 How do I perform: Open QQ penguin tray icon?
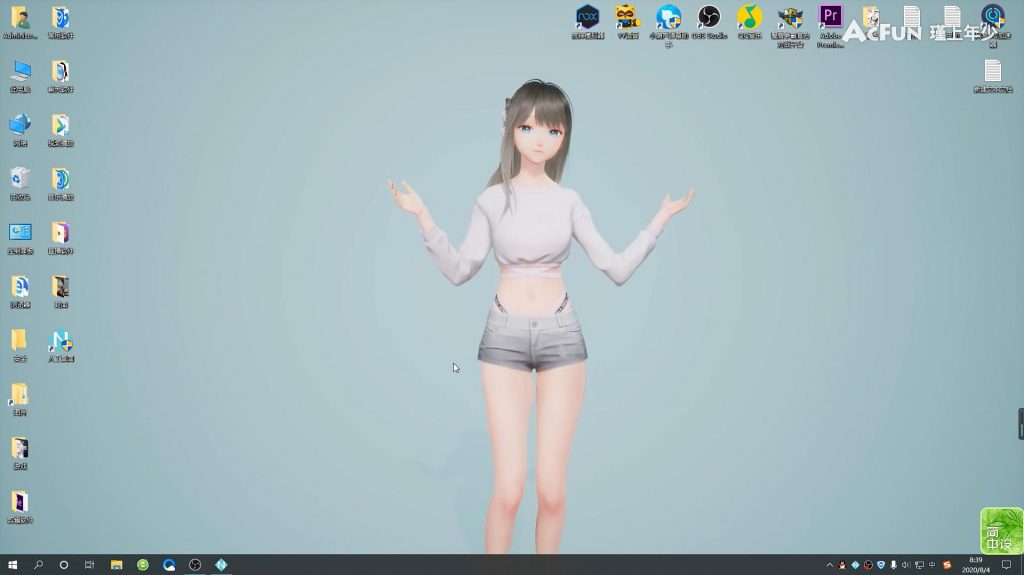click(x=842, y=565)
